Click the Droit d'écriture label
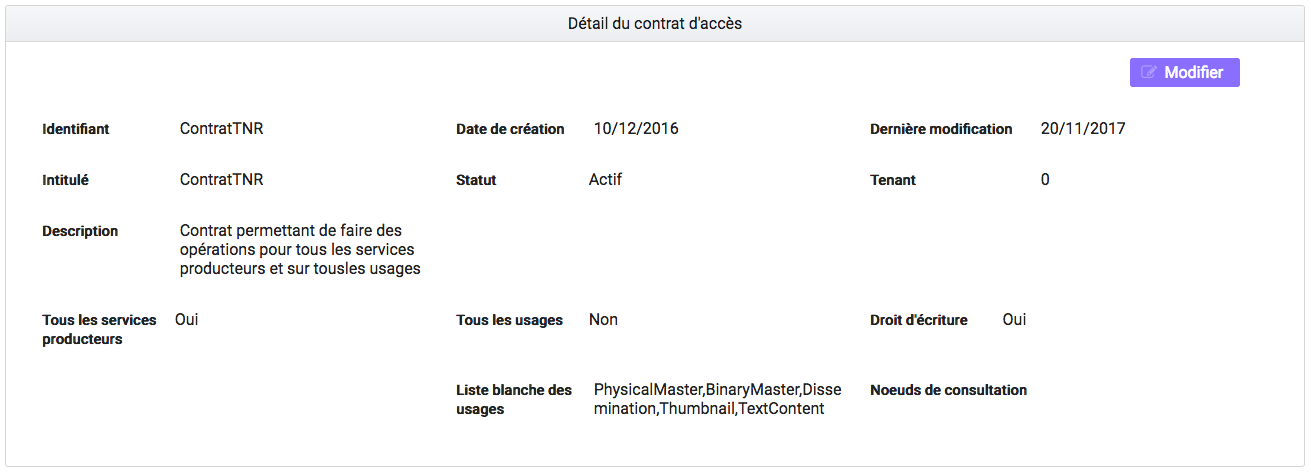This screenshot has width=1311, height=475. pyautogui.click(x=919, y=321)
